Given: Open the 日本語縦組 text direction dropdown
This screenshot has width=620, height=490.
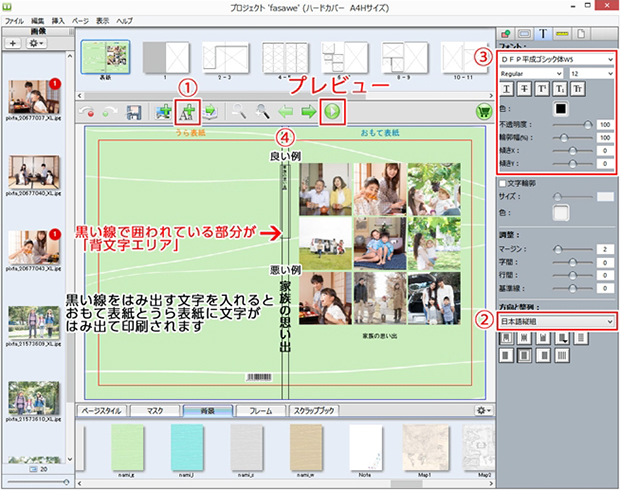Looking at the screenshot, I should tap(556, 320).
